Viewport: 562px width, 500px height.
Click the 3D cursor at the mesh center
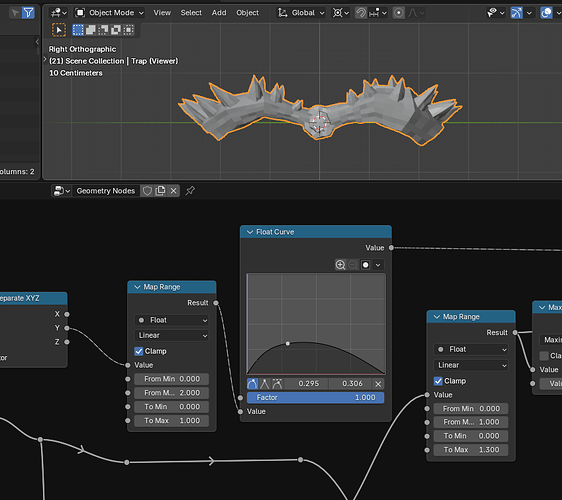coord(319,122)
